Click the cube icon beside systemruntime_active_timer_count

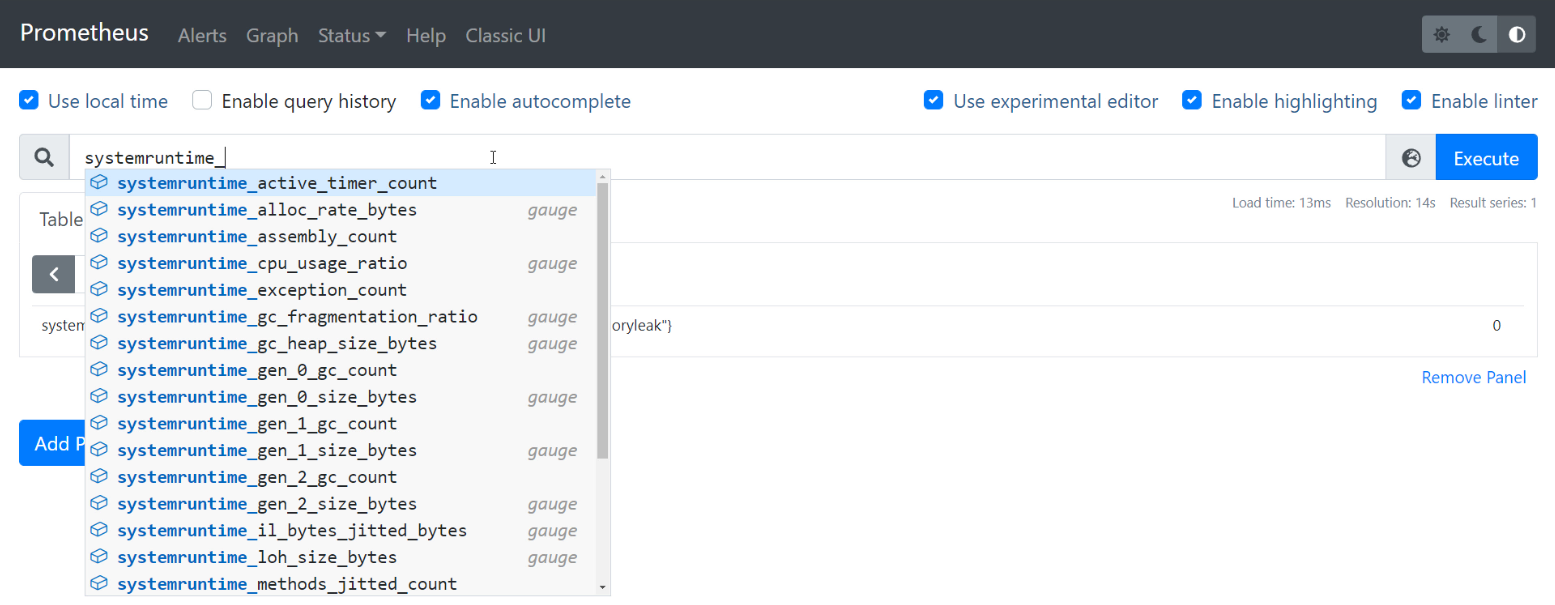click(x=99, y=182)
